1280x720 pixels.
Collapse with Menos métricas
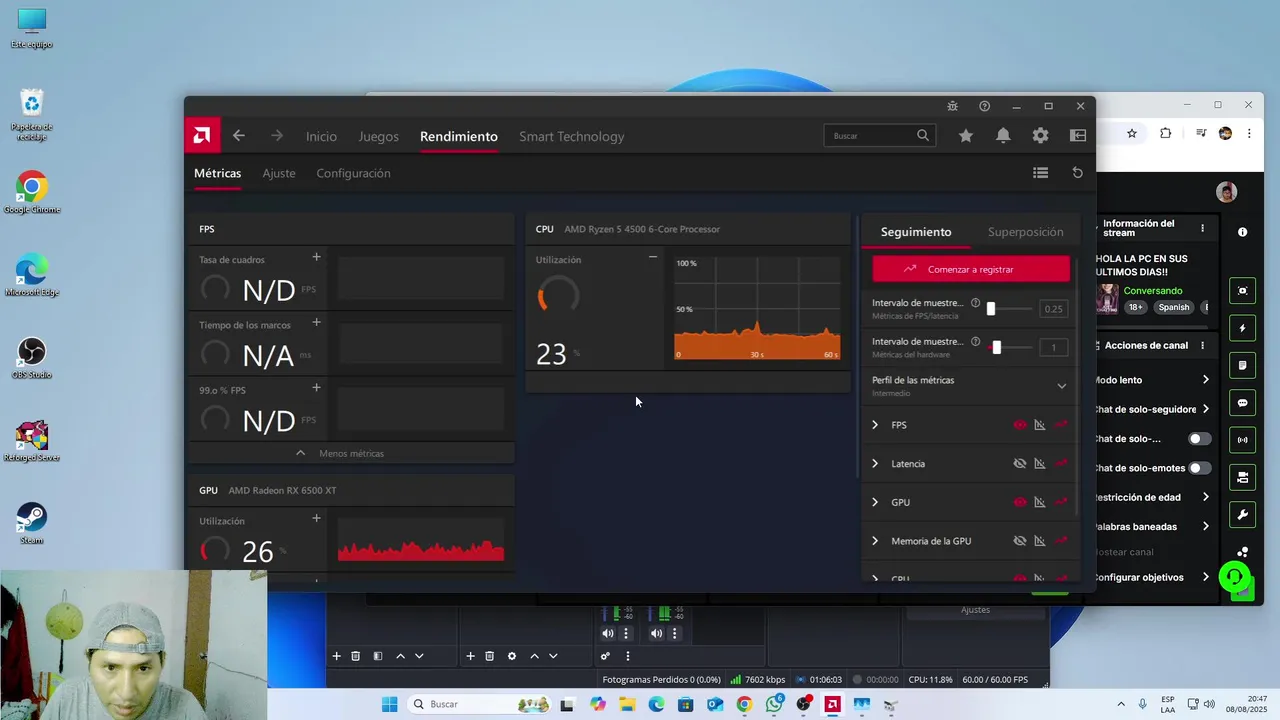click(351, 453)
